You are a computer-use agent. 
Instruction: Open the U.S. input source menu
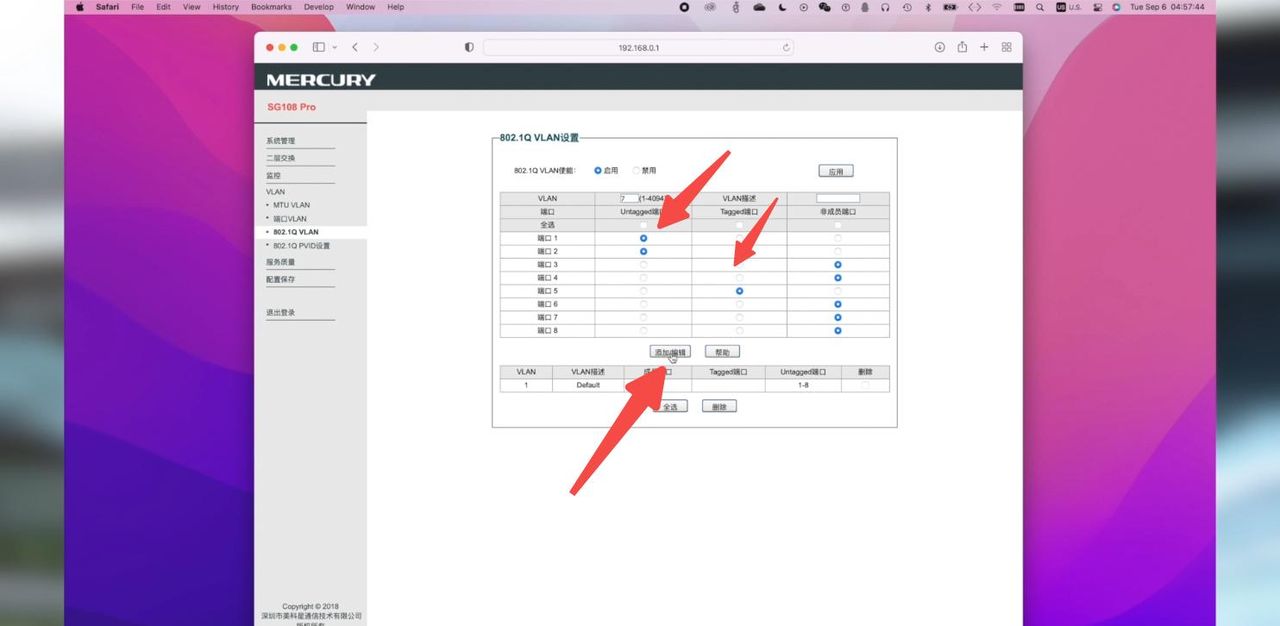(x=1068, y=7)
